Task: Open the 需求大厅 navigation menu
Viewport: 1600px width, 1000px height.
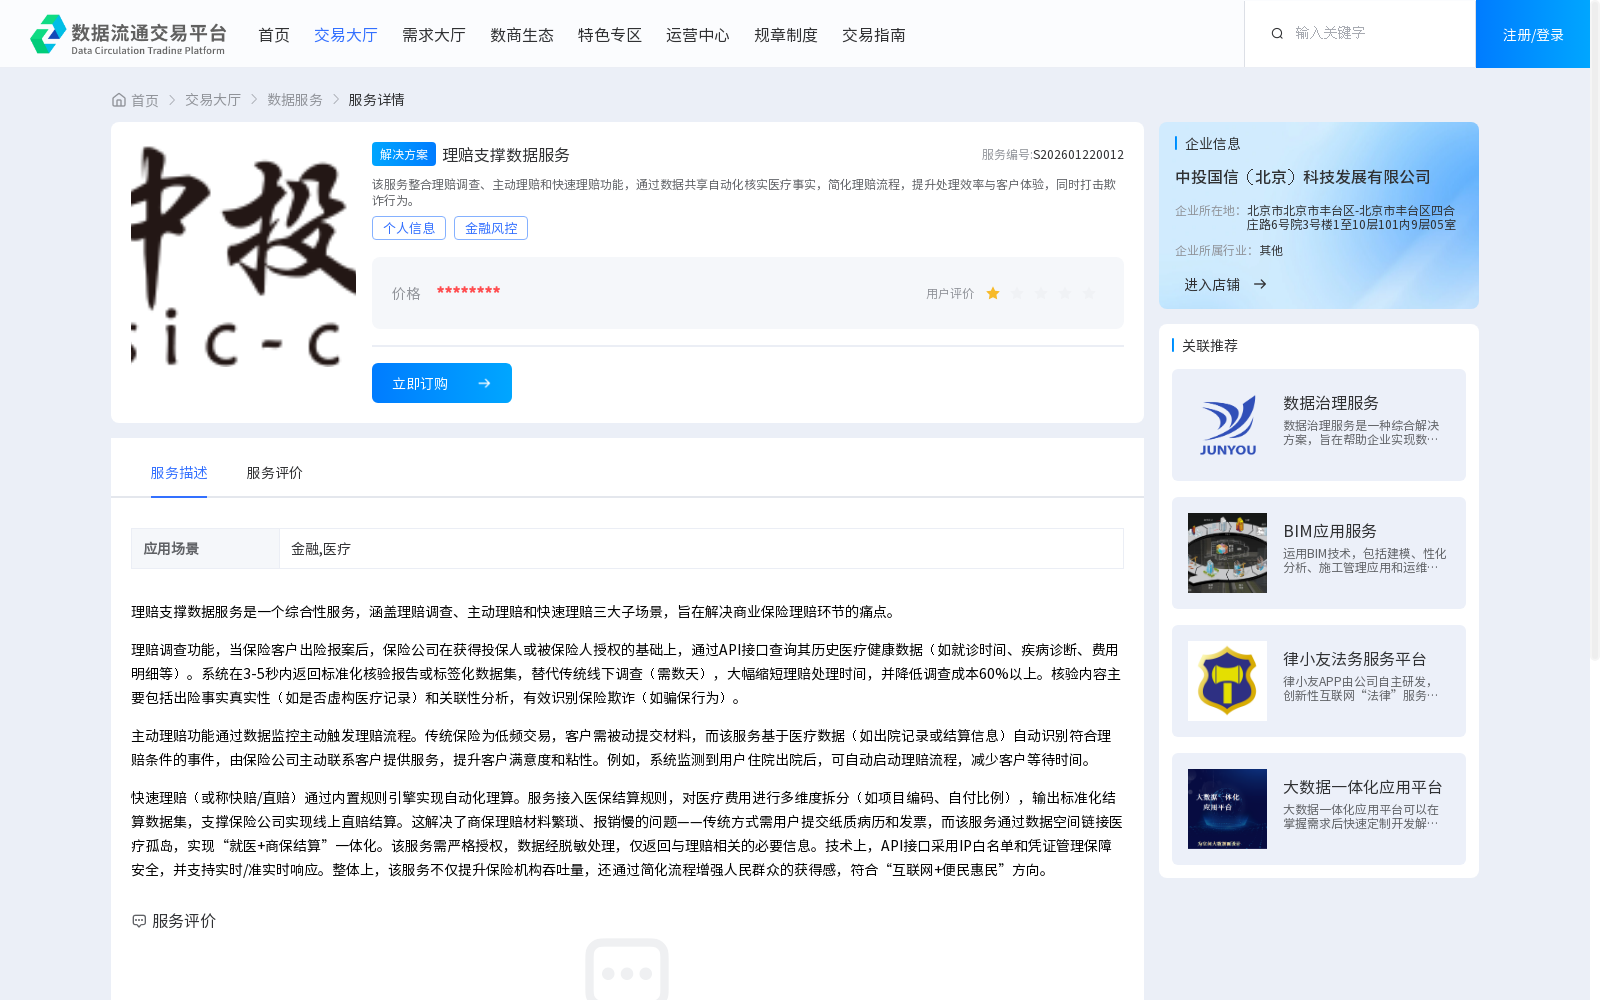Action: point(434,35)
